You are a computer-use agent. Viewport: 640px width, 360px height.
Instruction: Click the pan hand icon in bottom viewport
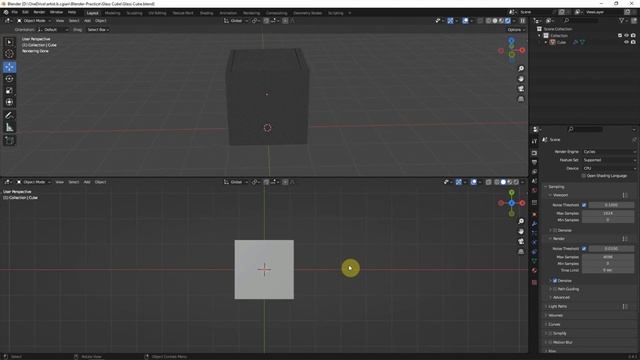coord(521,231)
